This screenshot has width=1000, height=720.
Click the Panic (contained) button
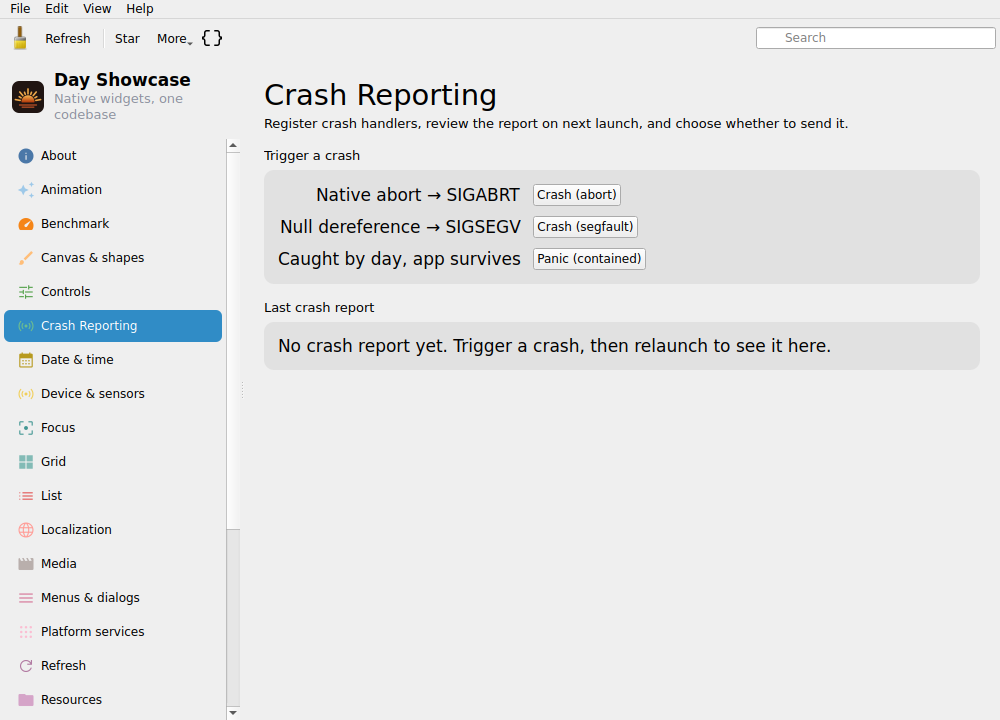tap(589, 258)
